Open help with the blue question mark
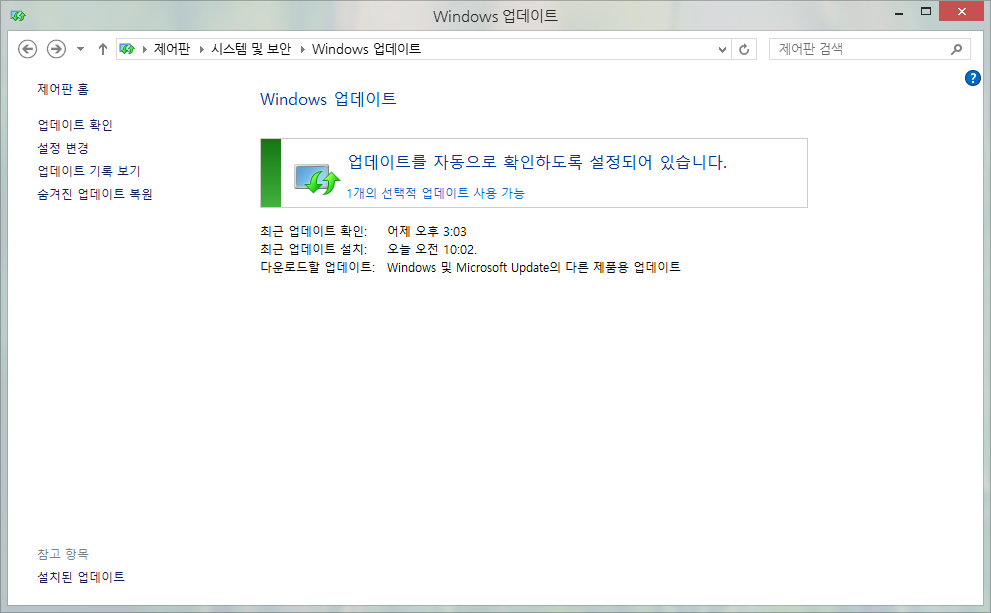 pos(973,78)
